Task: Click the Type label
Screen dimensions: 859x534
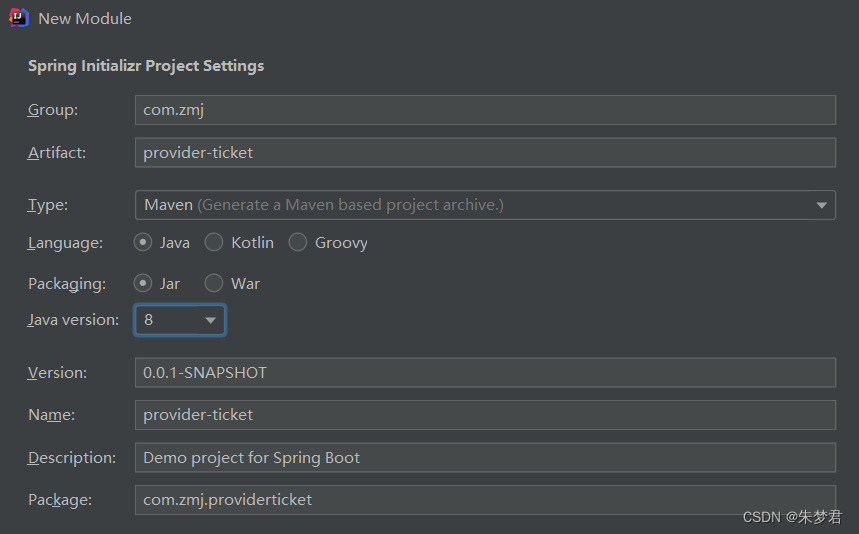Action: [x=48, y=205]
